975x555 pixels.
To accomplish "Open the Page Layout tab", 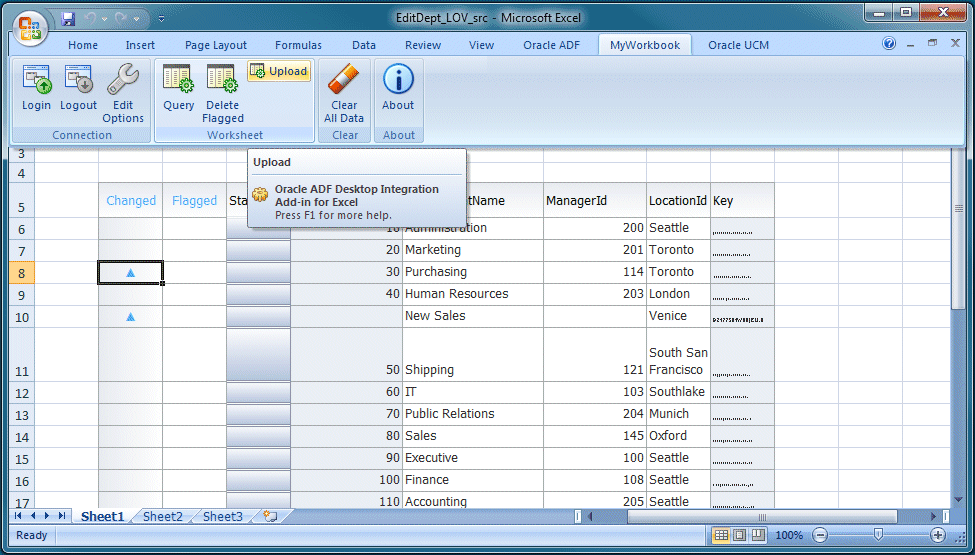I will [x=216, y=45].
